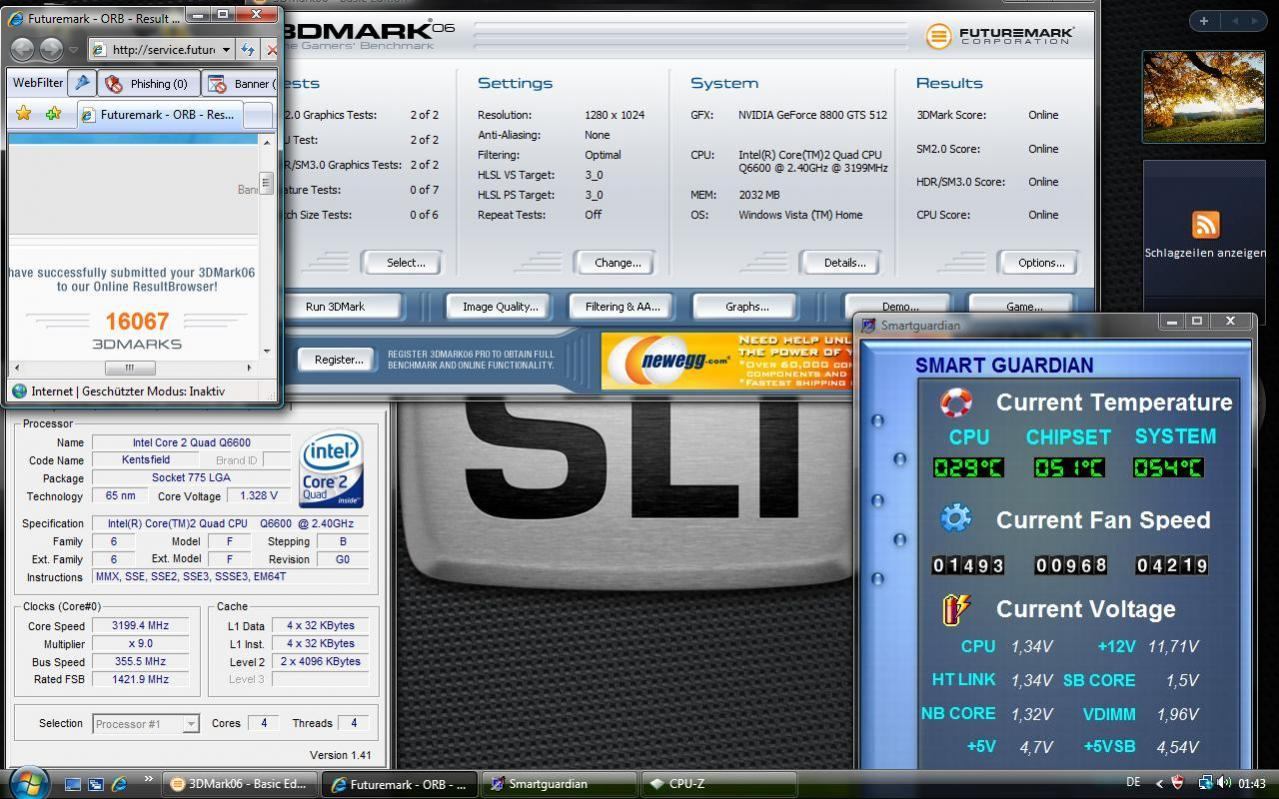The height and width of the screenshot is (799, 1279).
Task: Click the Smart Guardian temperature lifebuoy icon
Action: tap(956, 402)
